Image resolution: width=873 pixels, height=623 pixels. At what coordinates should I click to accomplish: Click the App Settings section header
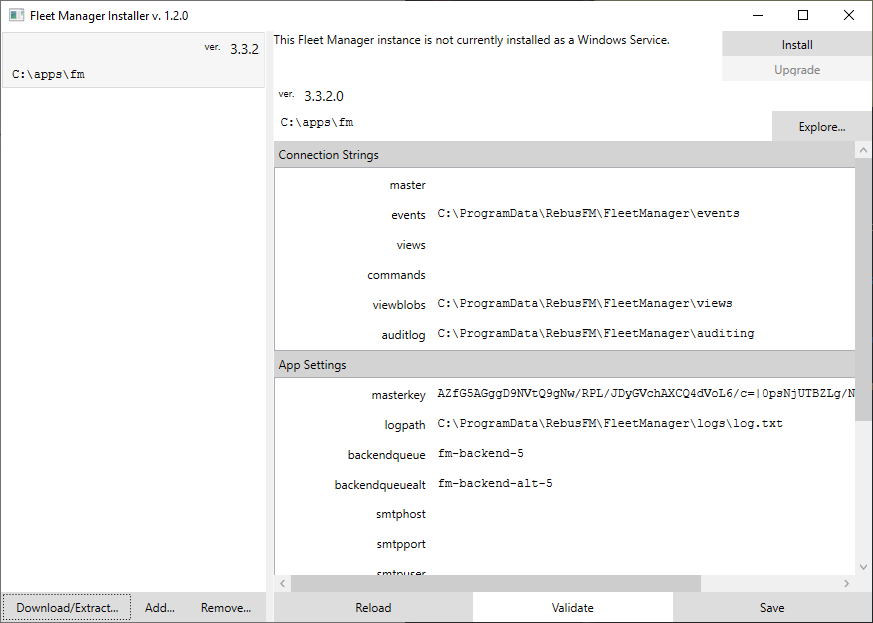pyautogui.click(x=565, y=365)
